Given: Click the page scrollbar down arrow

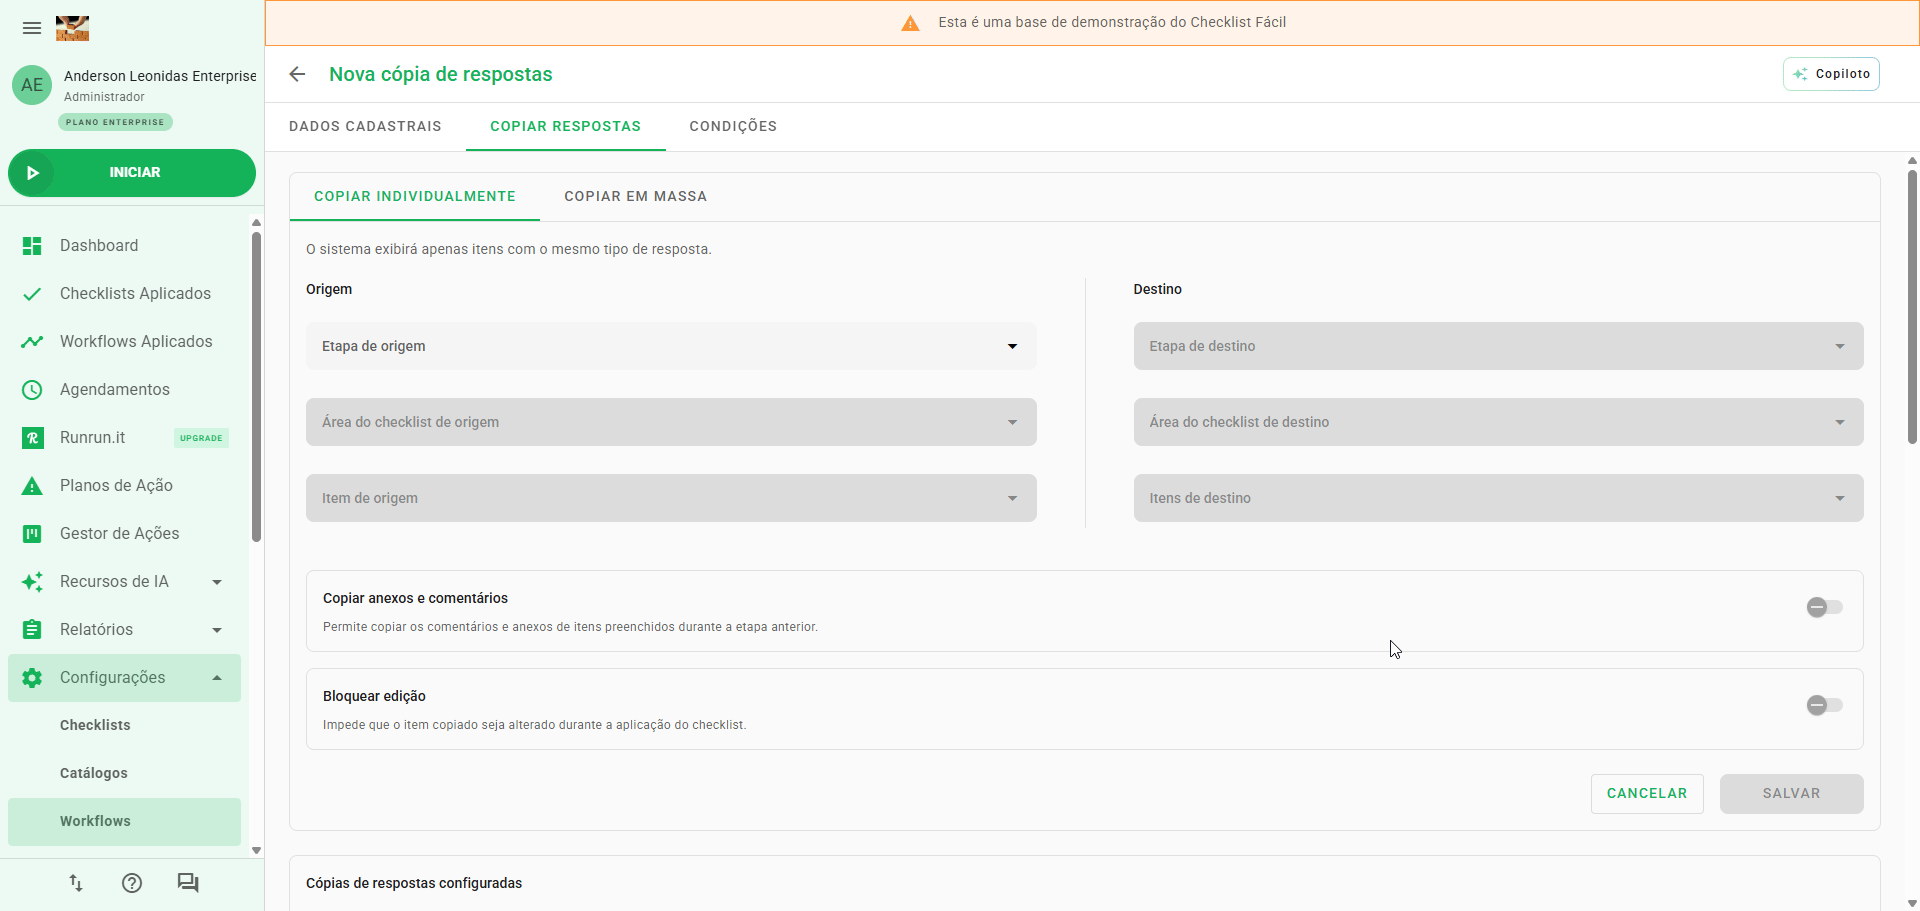Looking at the screenshot, I should [1912, 903].
